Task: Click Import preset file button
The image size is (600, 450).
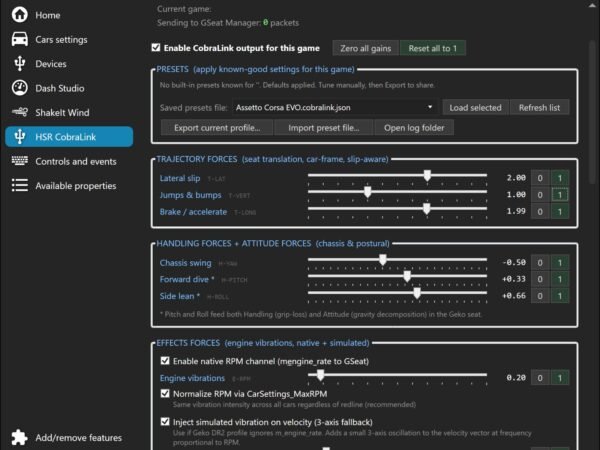Action: pyautogui.click(x=324, y=128)
